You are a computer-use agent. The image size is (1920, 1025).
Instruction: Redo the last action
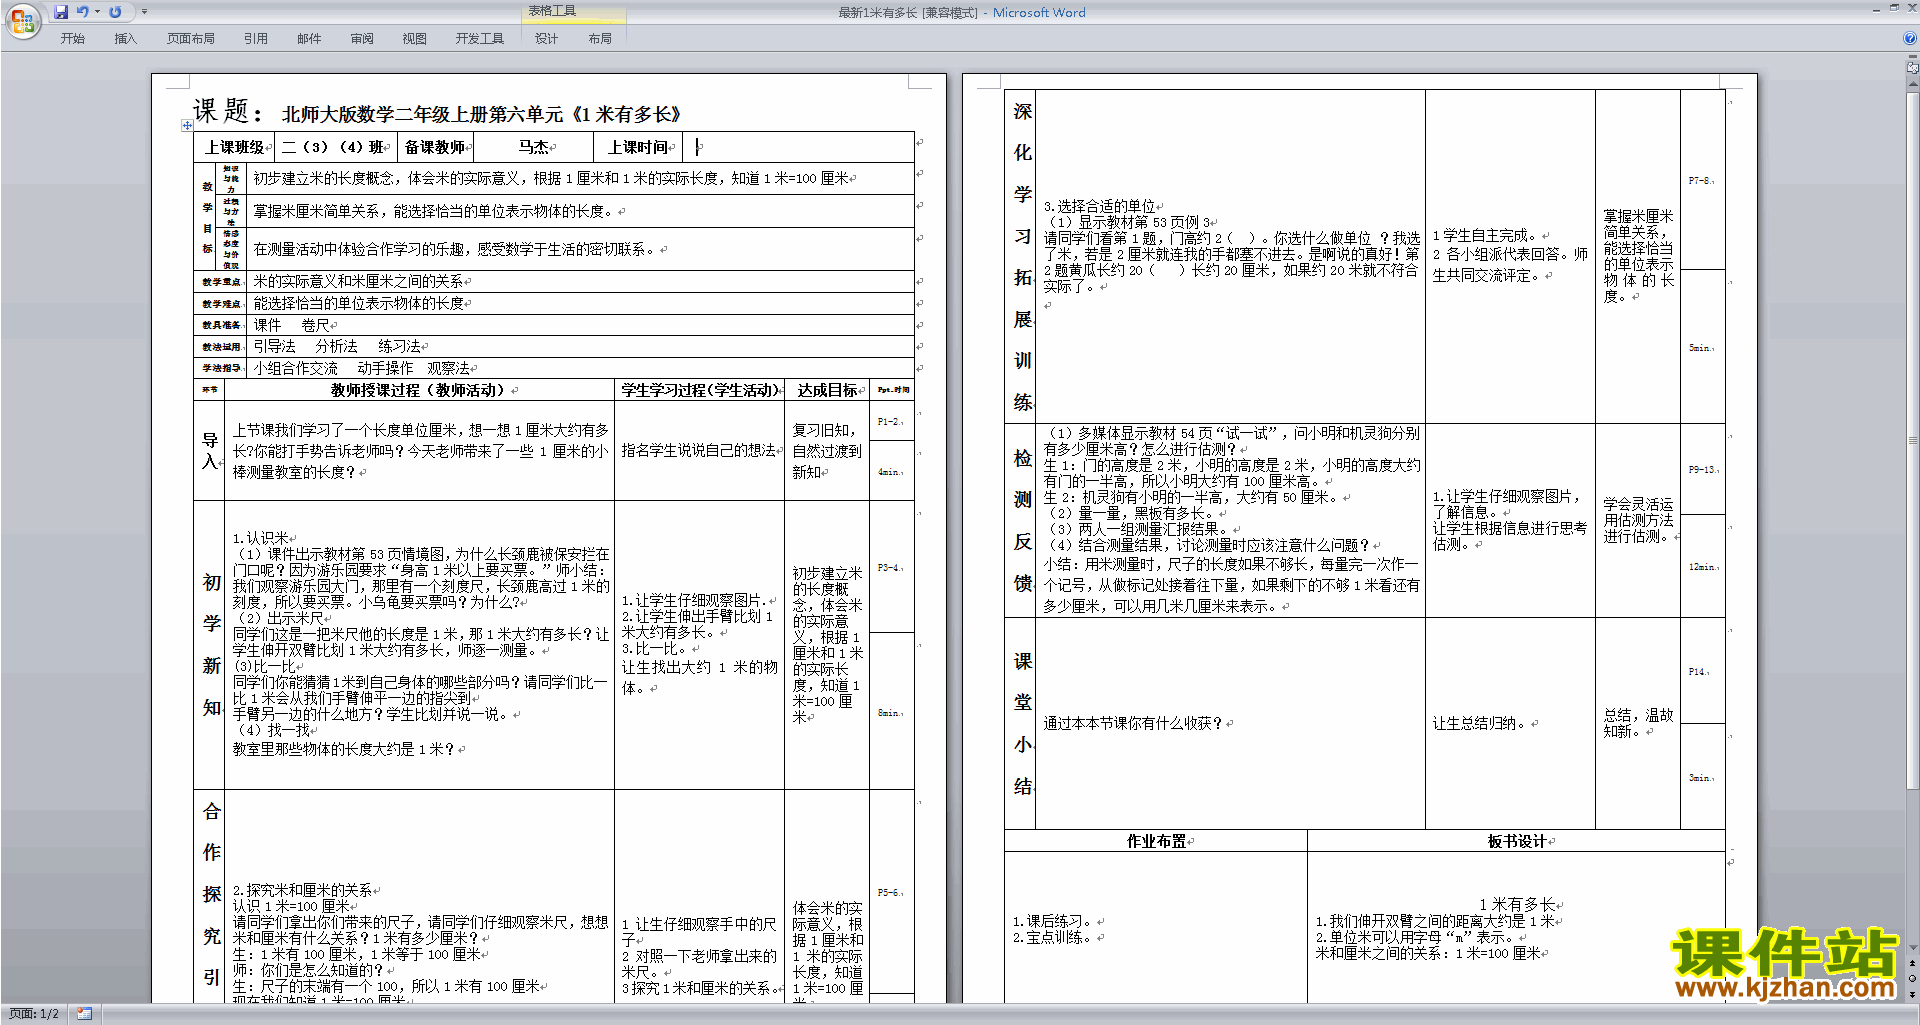pos(115,12)
